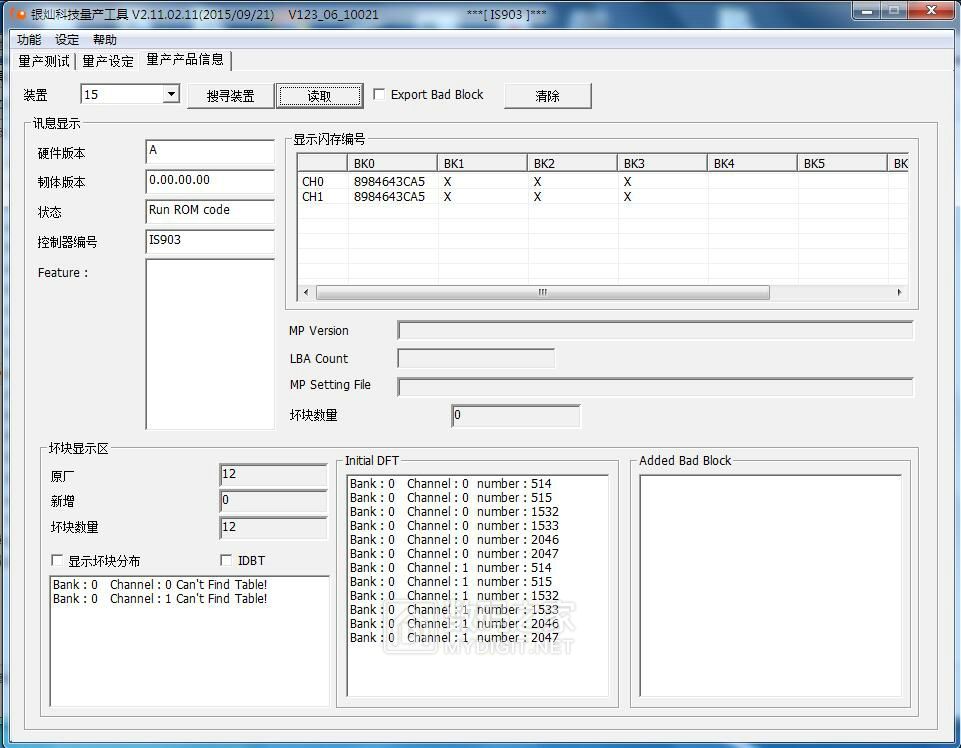Select the CH1 row label

pyautogui.click(x=313, y=197)
